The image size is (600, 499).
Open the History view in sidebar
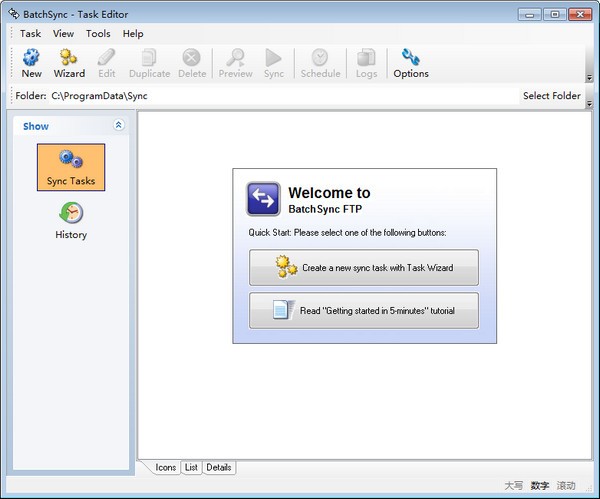pos(71,221)
